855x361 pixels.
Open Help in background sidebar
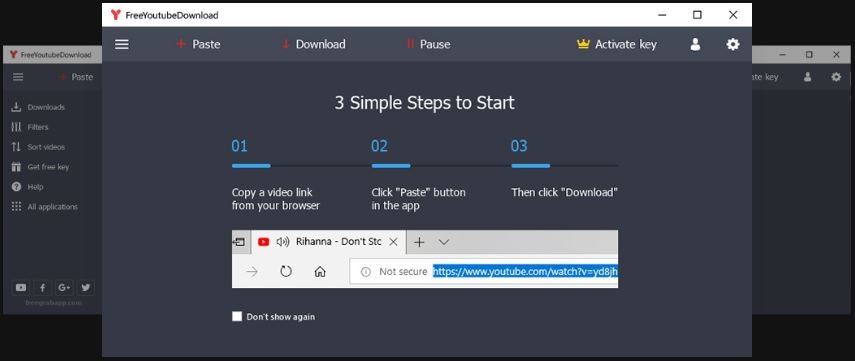[27, 187]
